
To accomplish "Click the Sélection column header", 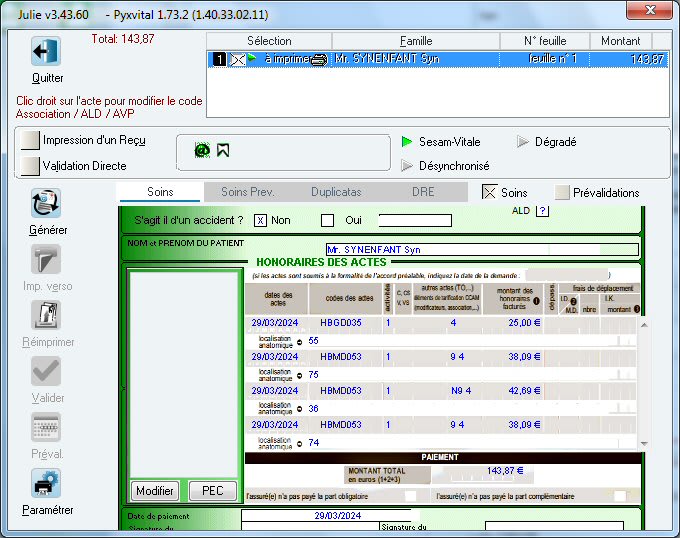I will tap(269, 41).
